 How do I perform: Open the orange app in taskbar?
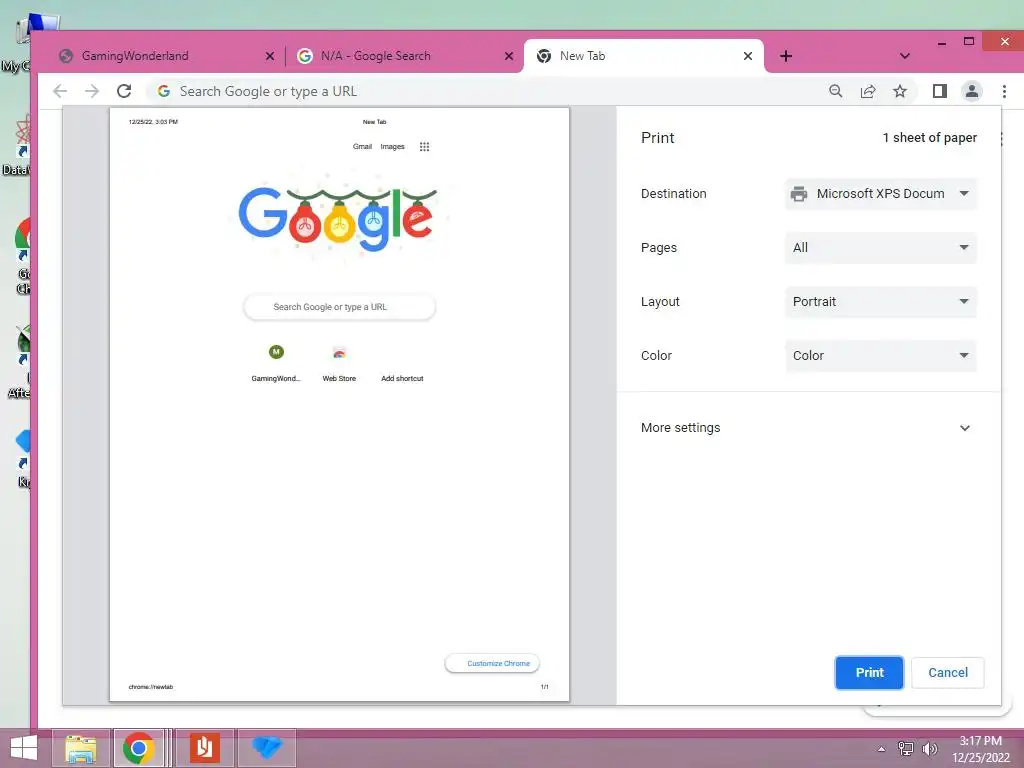pyautogui.click(x=204, y=748)
